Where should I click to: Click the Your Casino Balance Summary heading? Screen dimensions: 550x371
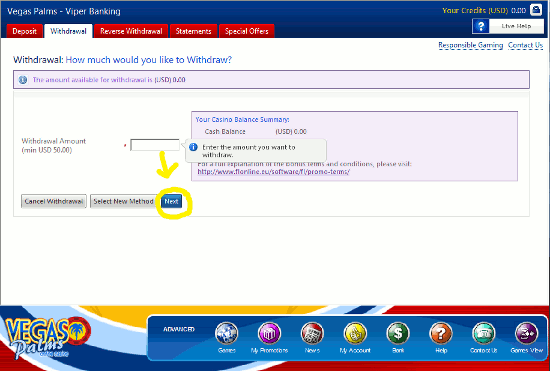click(x=242, y=120)
